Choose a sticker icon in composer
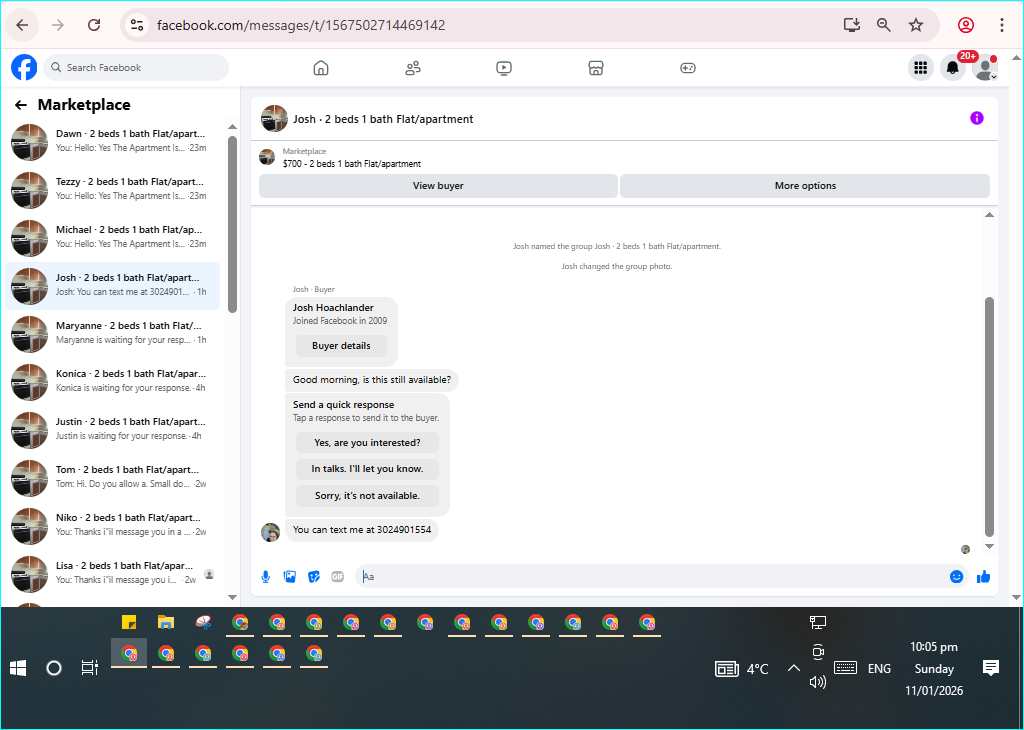Image resolution: width=1024 pixels, height=730 pixels. point(314,577)
